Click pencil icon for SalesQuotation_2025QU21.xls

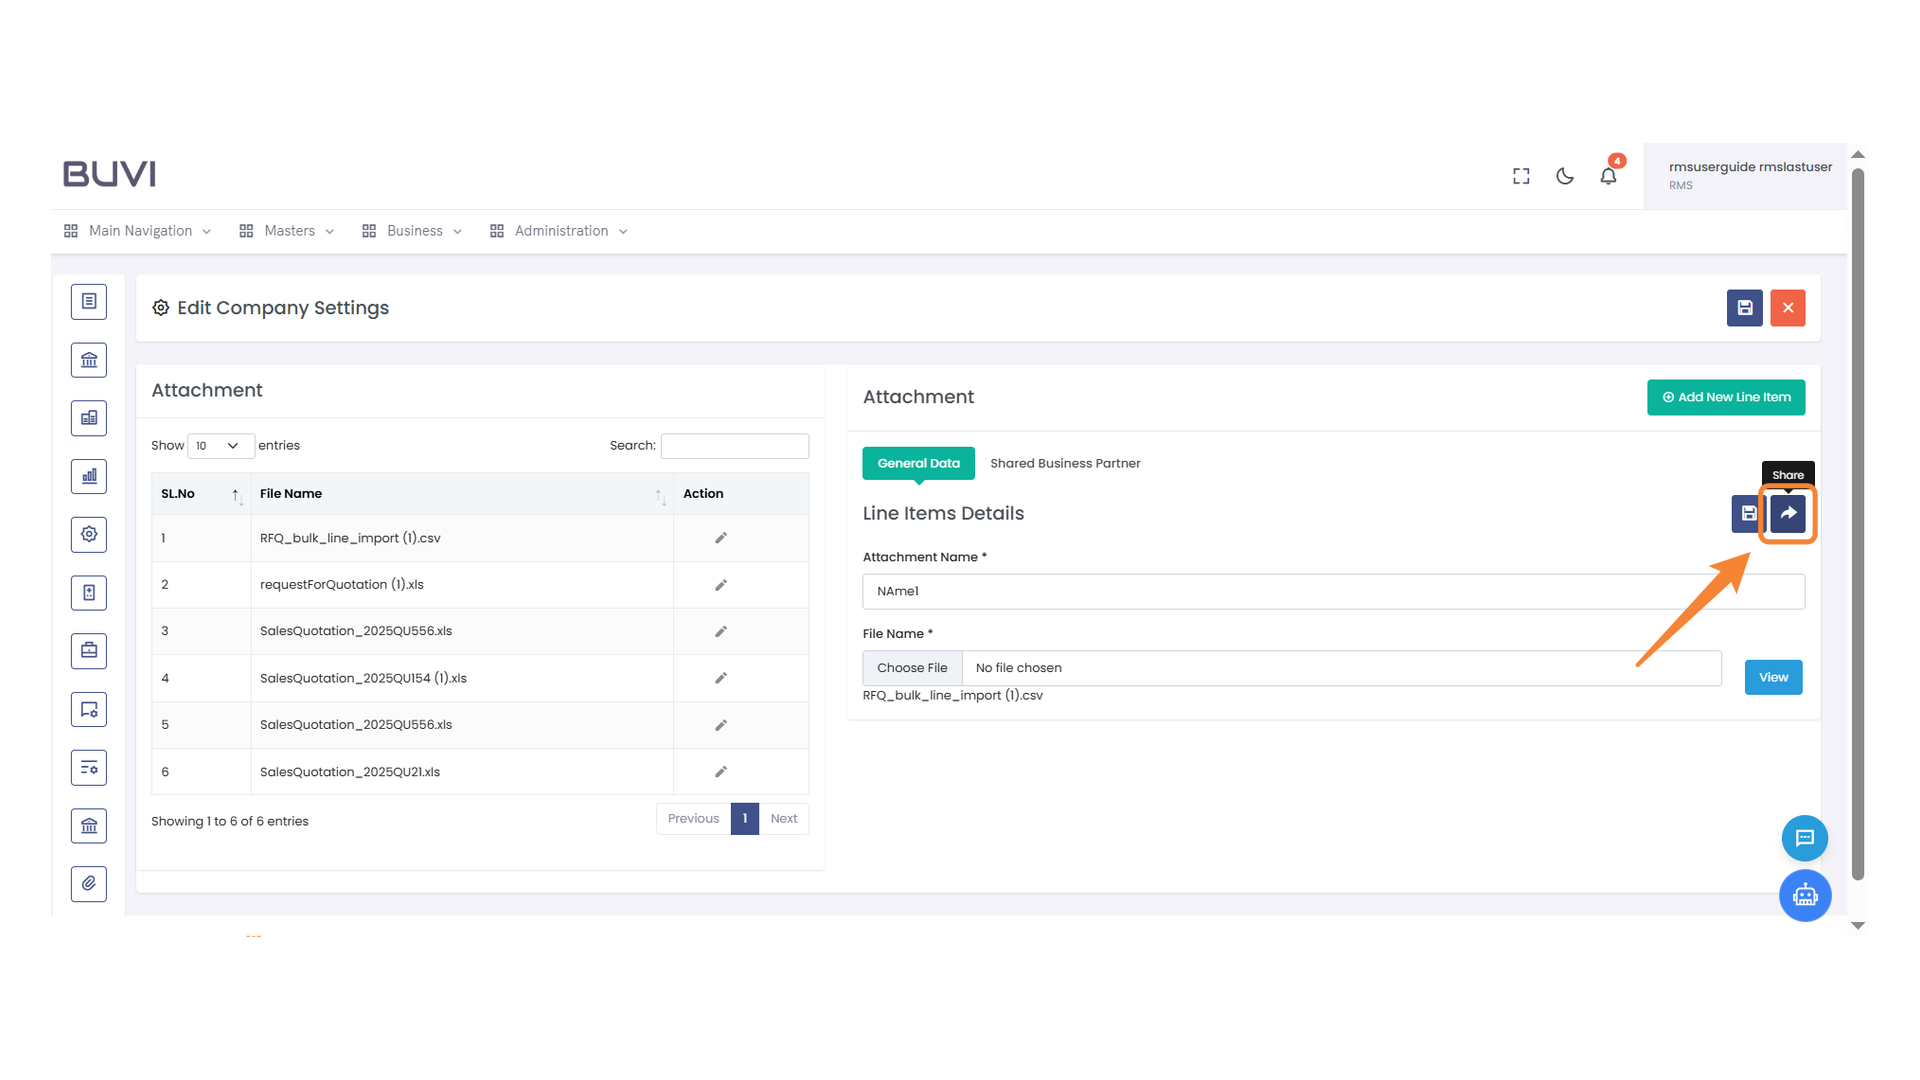[720, 772]
